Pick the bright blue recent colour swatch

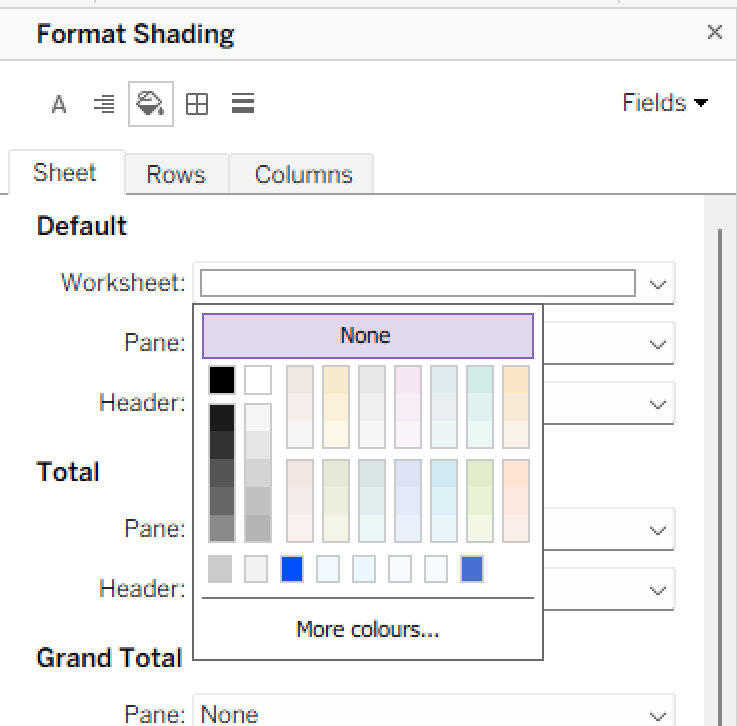(292, 569)
